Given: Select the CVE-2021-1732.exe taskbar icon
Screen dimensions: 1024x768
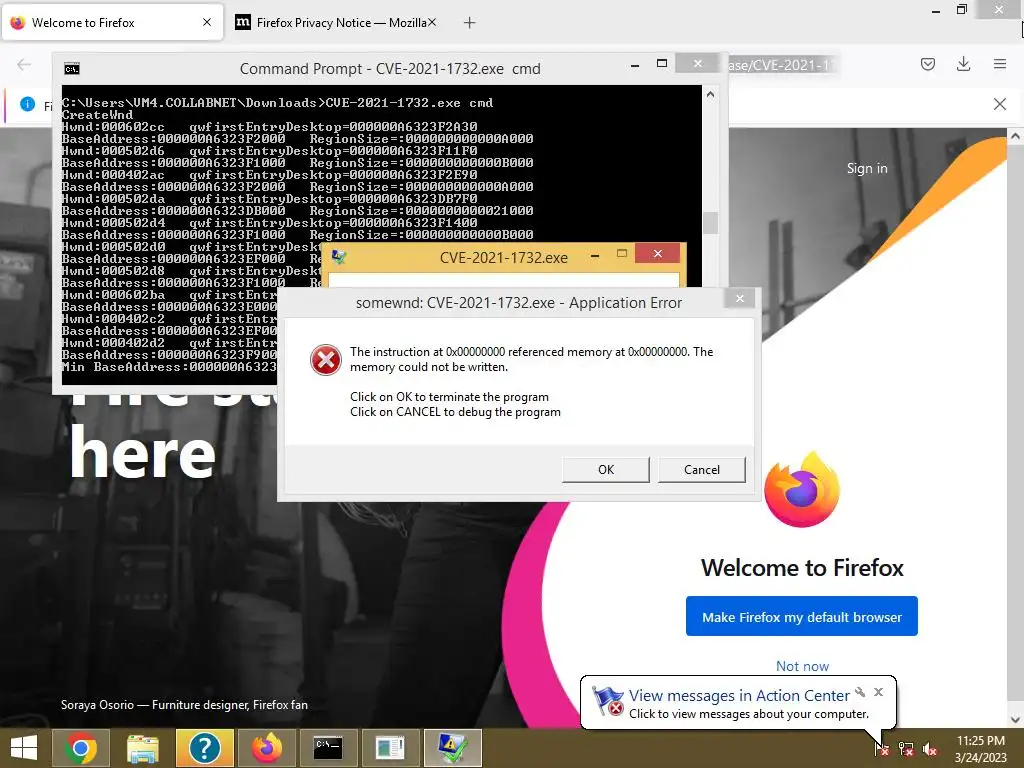Looking at the screenshot, I should pos(453,748).
